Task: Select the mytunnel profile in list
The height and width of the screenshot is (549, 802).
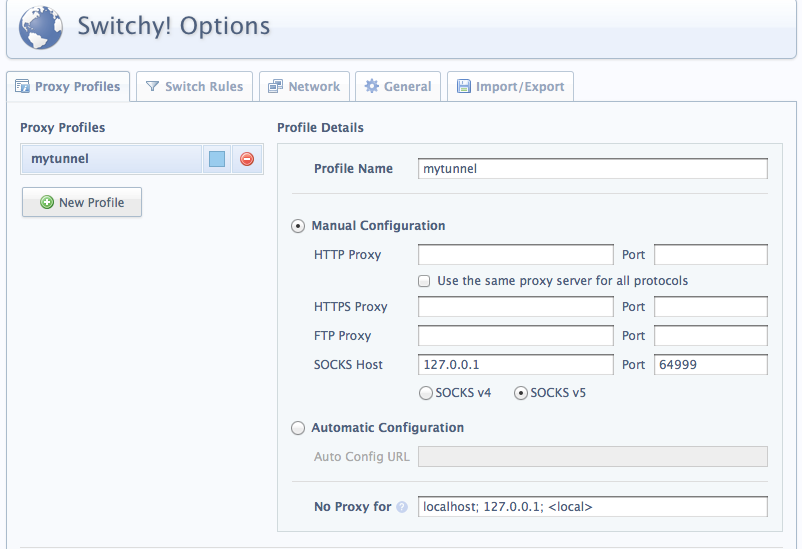Action: [112, 159]
